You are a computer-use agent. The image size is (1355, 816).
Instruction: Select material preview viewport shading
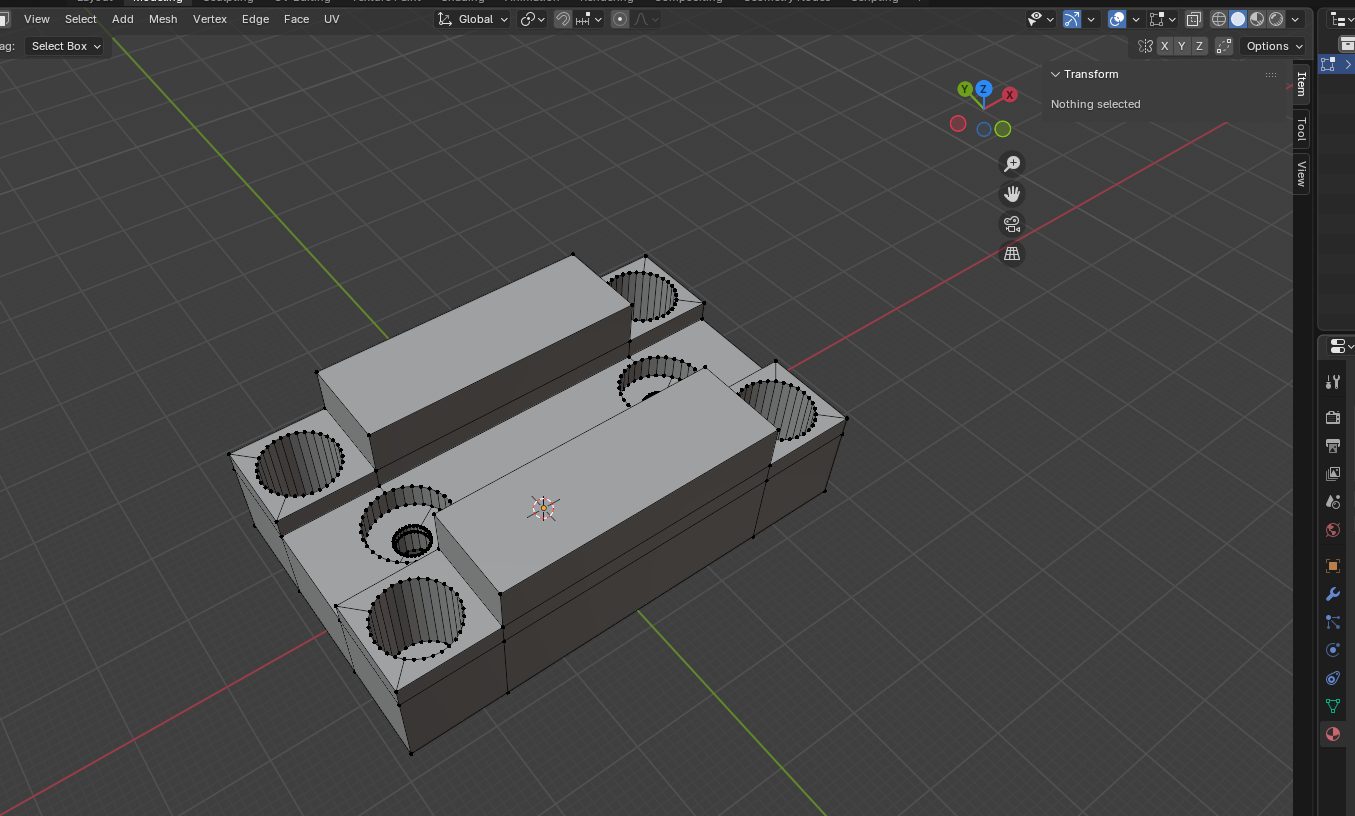coord(1257,19)
